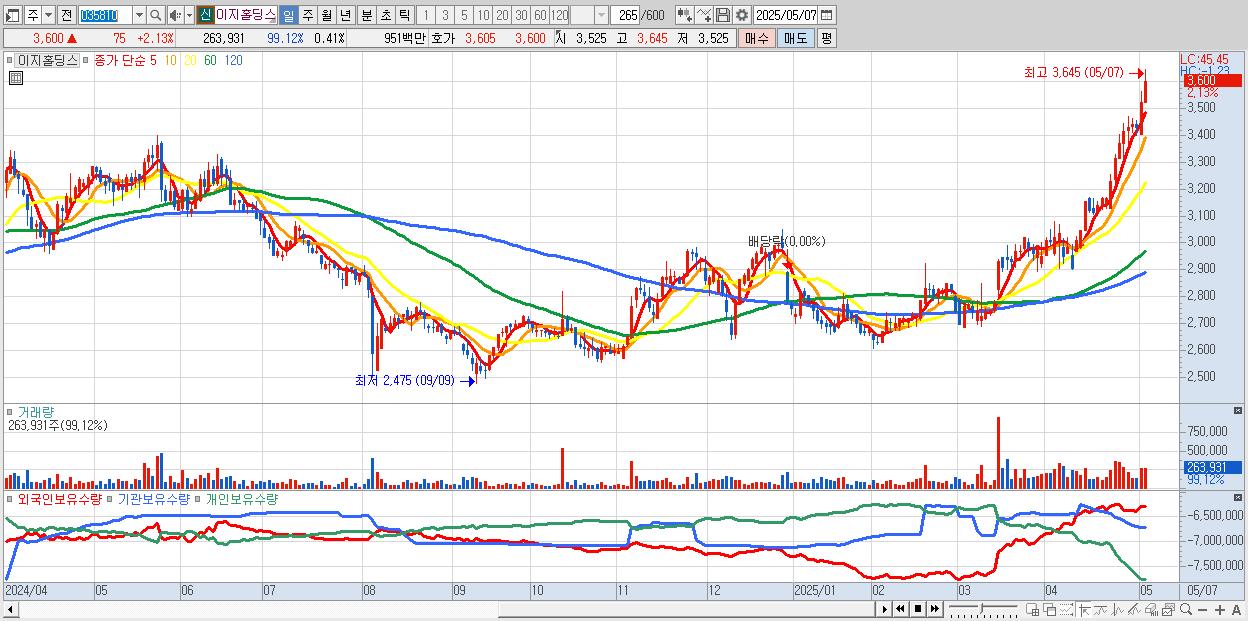Click the zigzag lines icon in bottom toolbar

click(1134, 609)
